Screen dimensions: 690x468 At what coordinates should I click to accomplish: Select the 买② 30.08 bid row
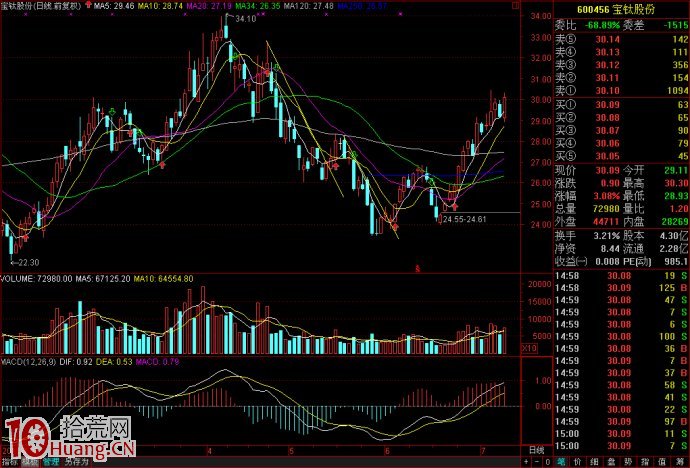pyautogui.click(x=621, y=117)
